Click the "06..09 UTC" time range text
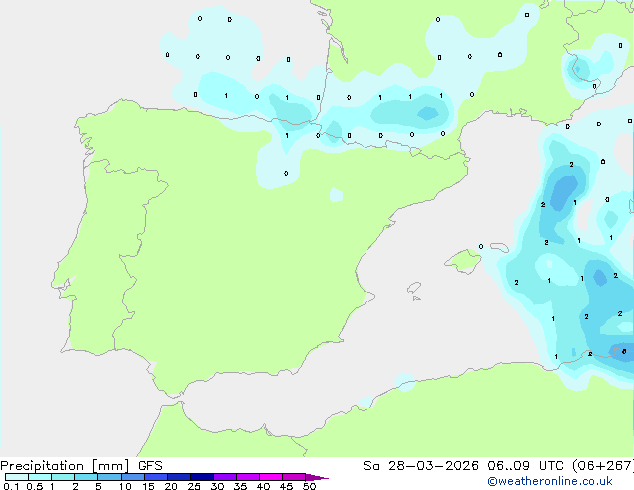The width and height of the screenshot is (634, 490). pos(525,466)
